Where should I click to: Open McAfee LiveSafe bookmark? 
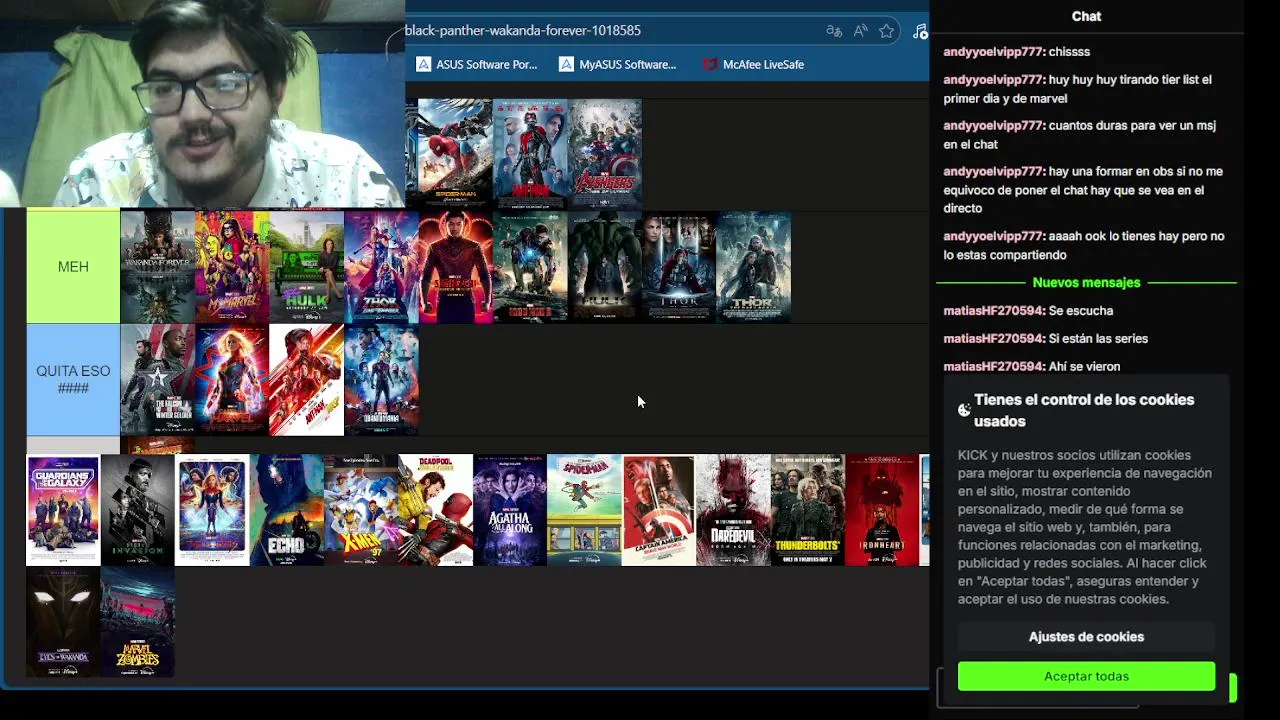[754, 64]
